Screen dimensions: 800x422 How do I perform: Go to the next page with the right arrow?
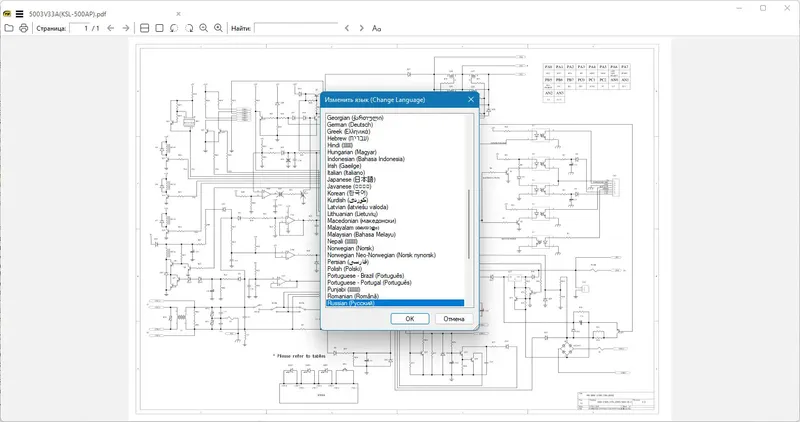[126, 28]
